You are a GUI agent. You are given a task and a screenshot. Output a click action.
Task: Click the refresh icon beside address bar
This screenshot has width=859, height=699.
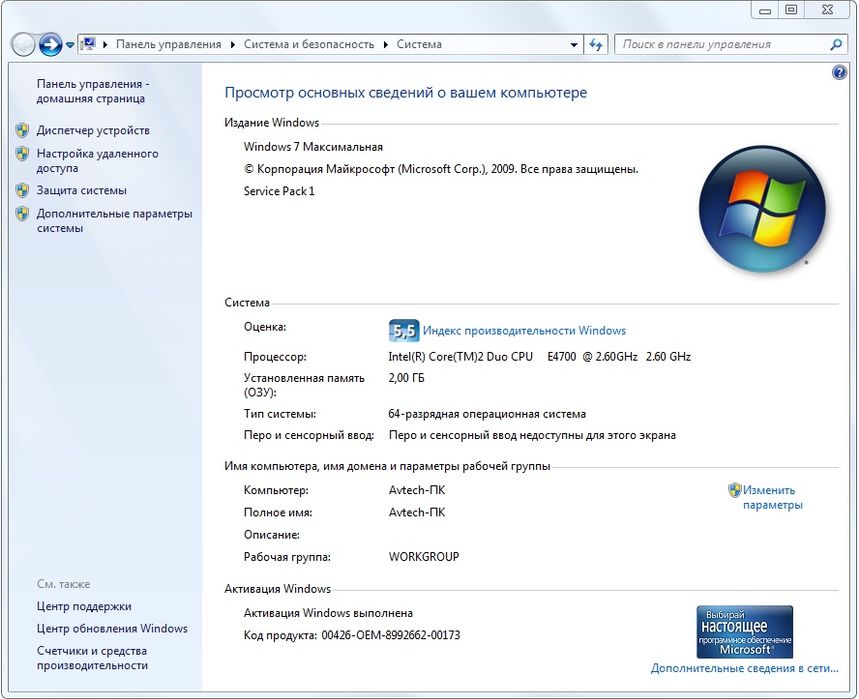596,44
